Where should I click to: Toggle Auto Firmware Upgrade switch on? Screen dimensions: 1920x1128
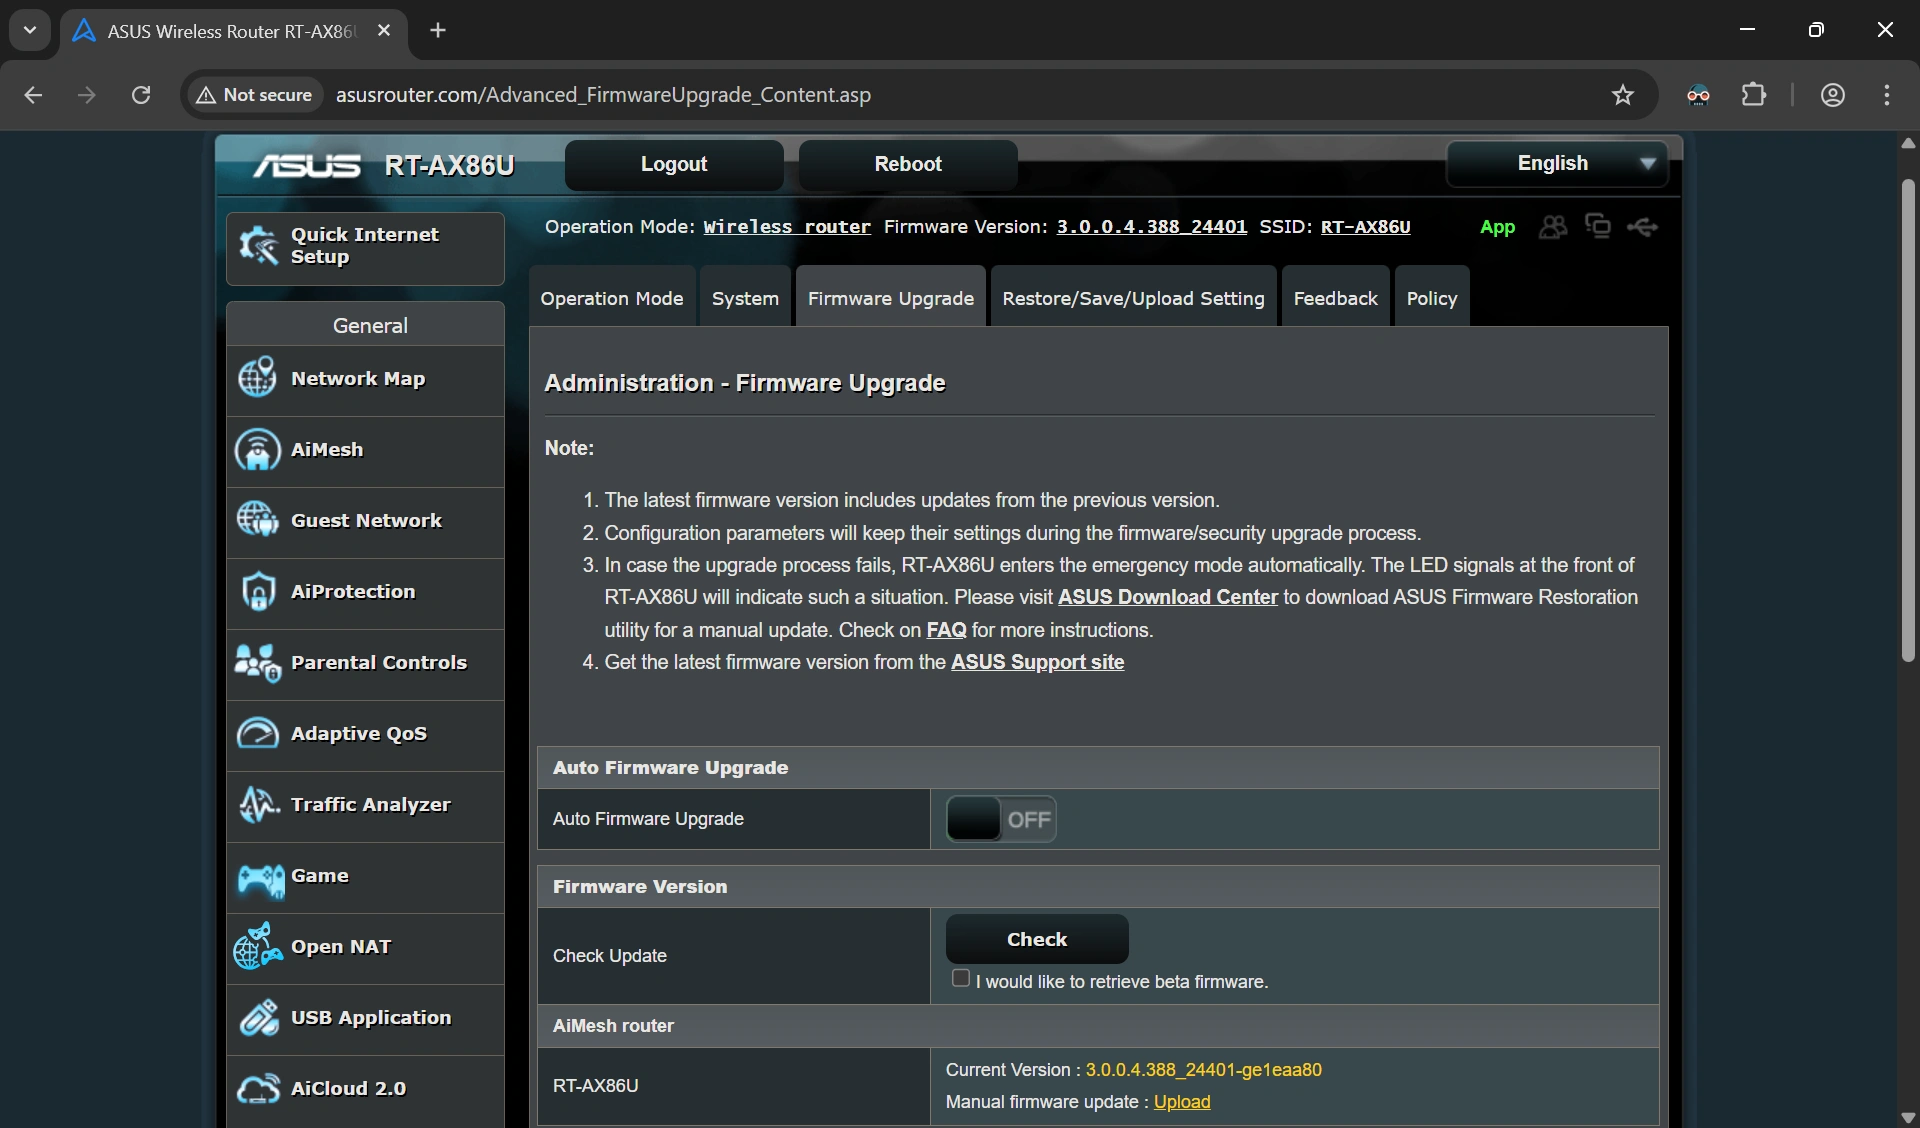(1000, 819)
